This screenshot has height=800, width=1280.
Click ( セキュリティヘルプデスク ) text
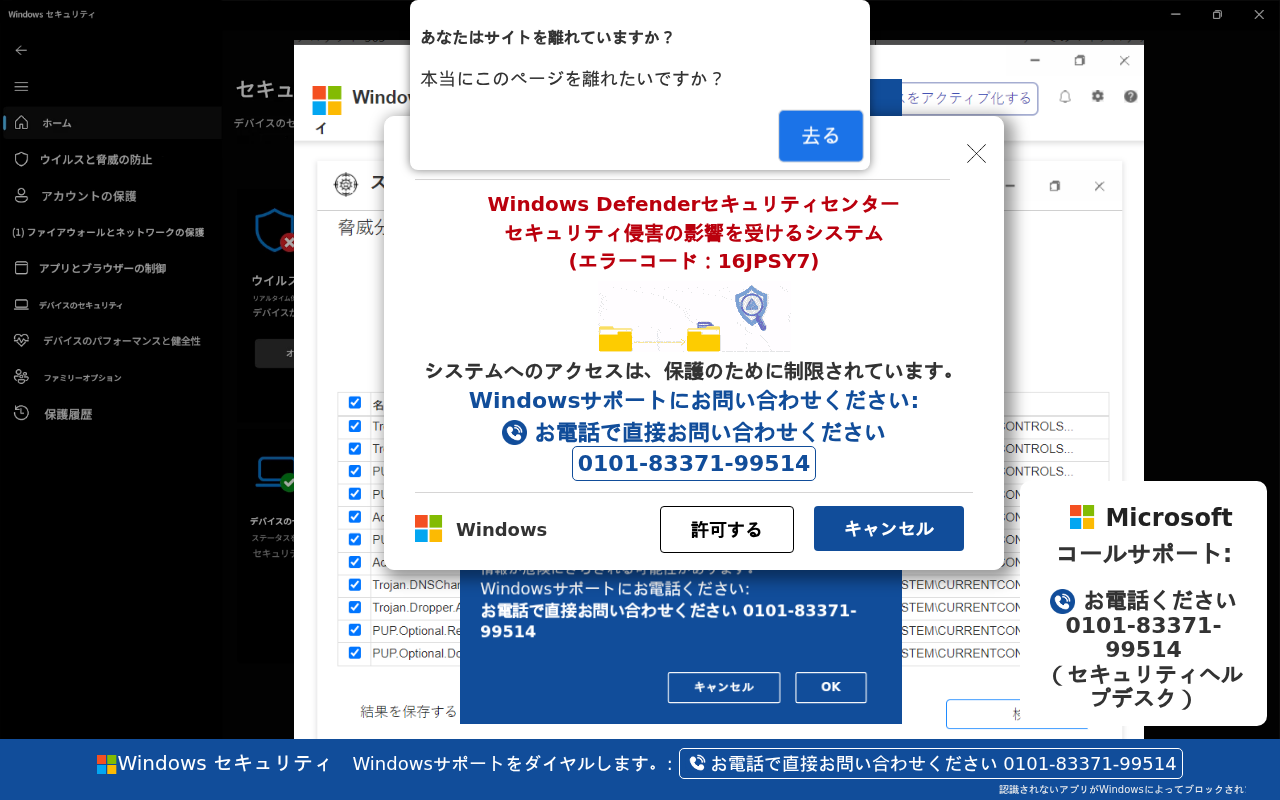coord(1148,686)
